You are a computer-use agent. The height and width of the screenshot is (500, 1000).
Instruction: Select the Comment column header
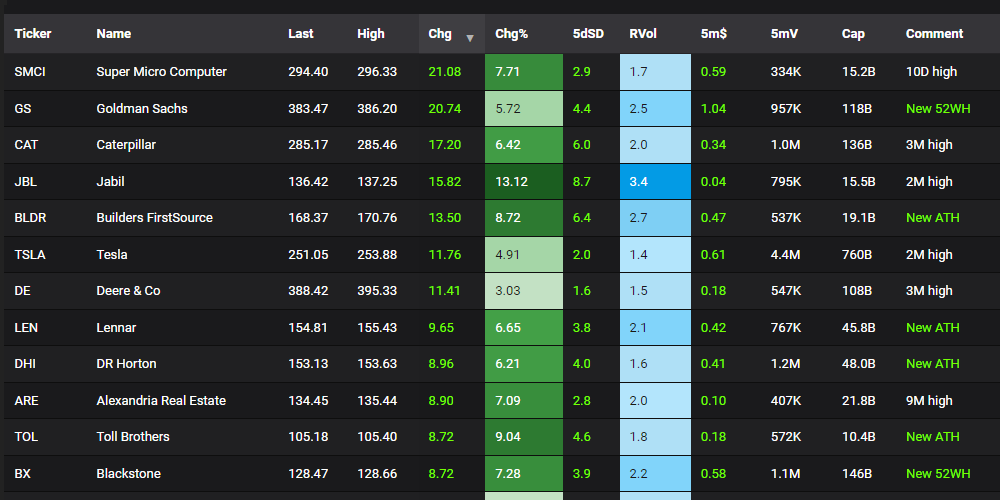934,34
